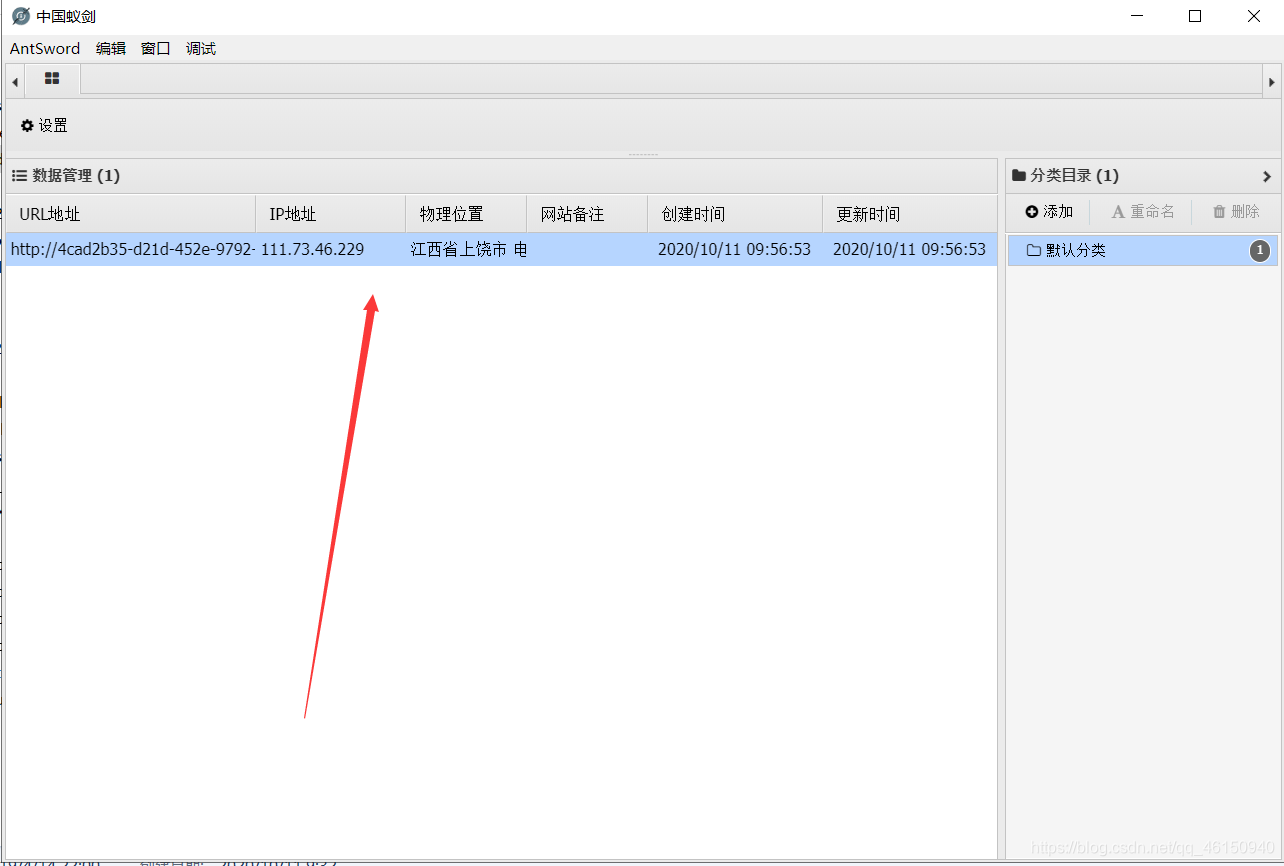Viewport: 1284px width, 866px height.
Task: Click the URL地址 column header
Action: point(131,214)
